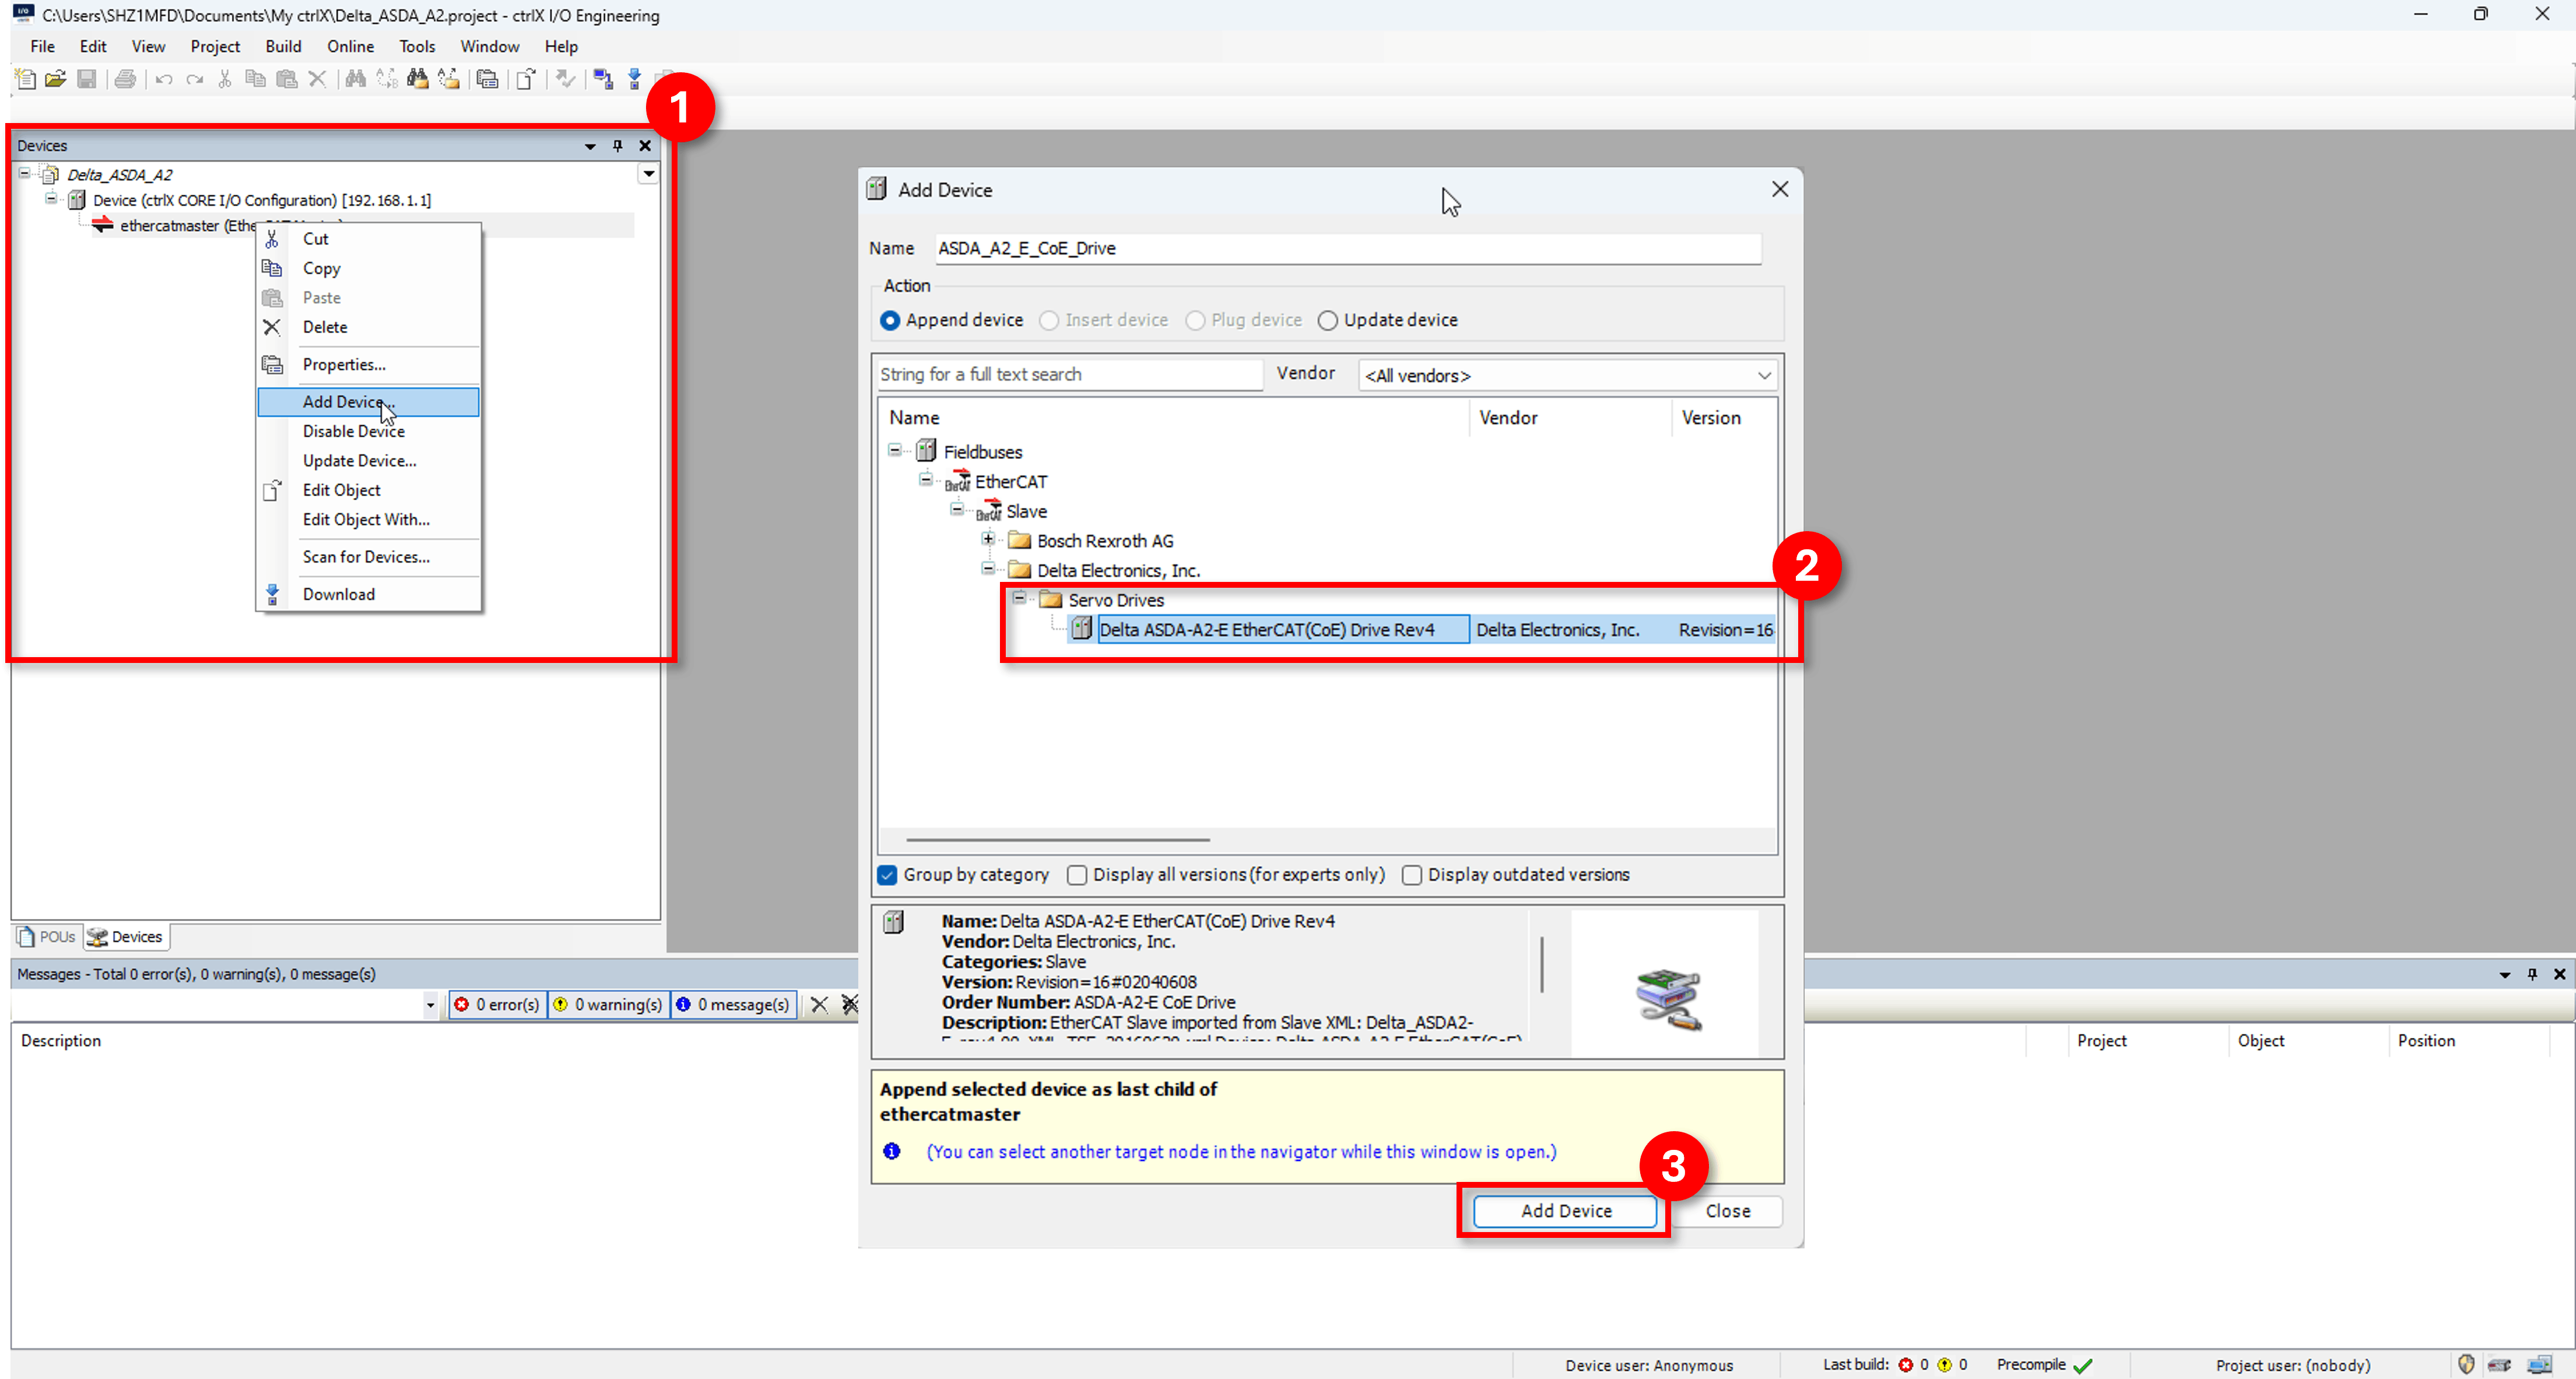Click the Check/Build toolbar icon

point(565,79)
